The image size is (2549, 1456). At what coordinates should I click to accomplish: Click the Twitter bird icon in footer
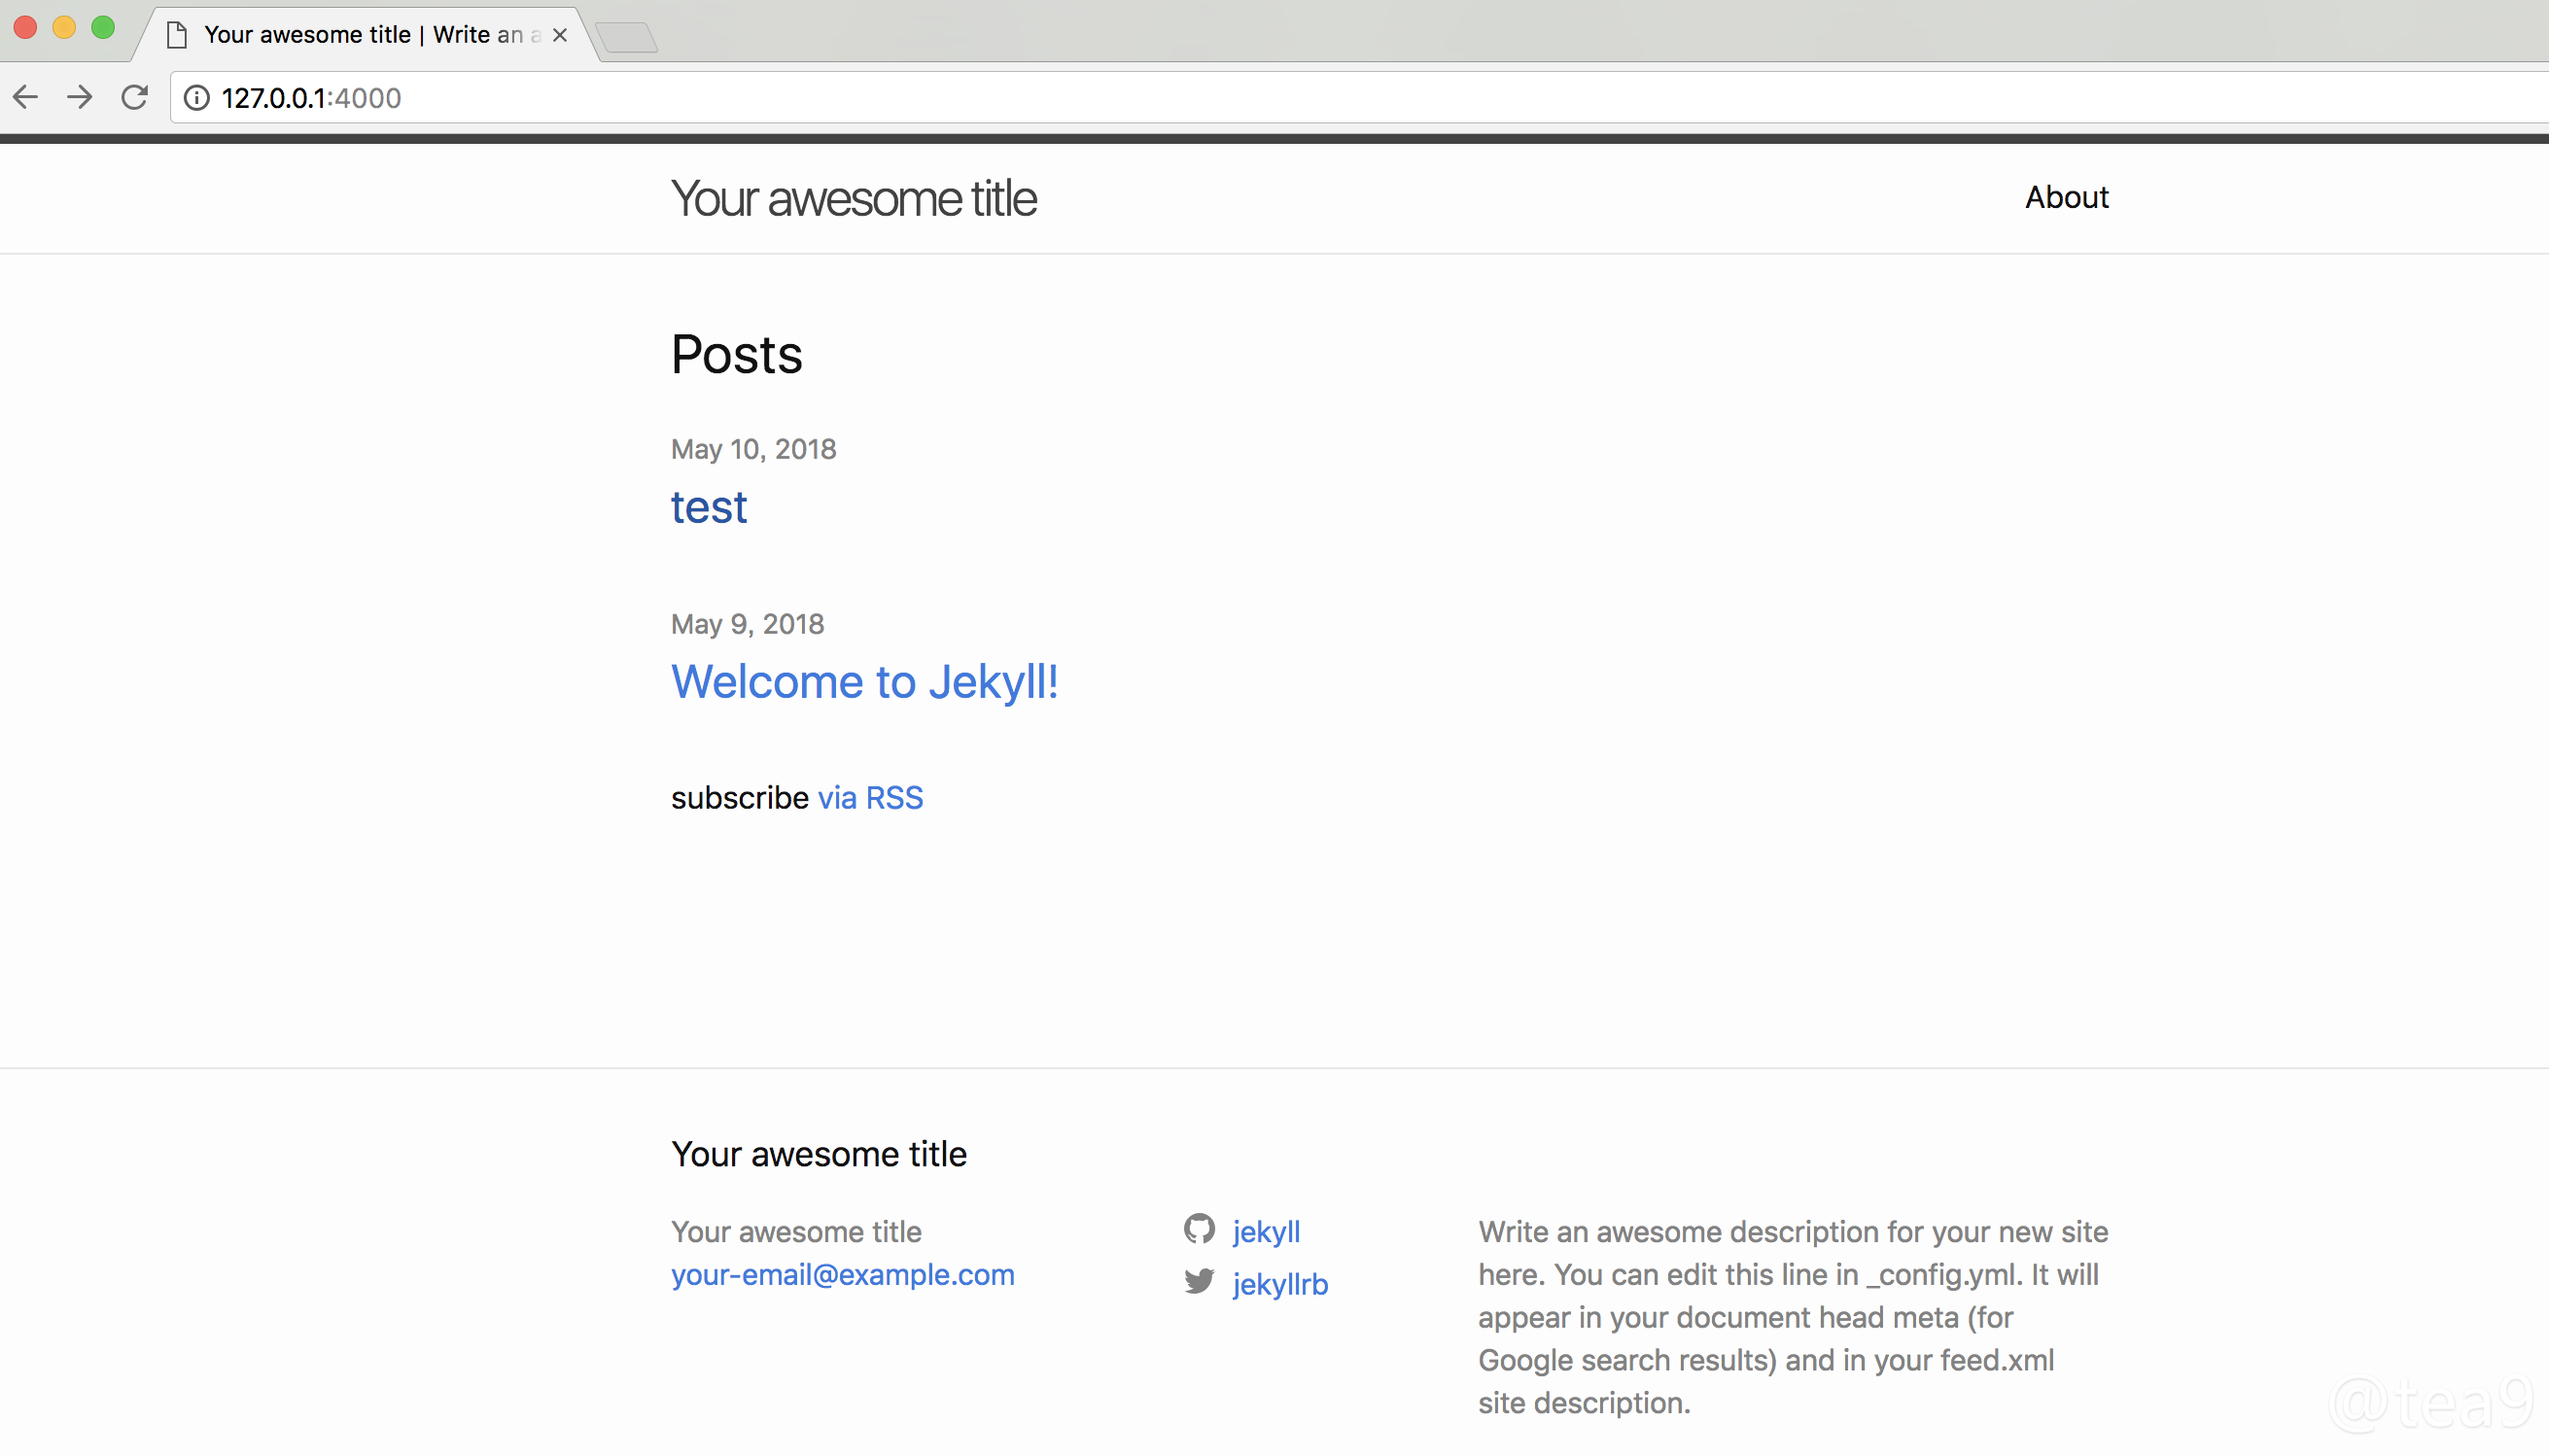pyautogui.click(x=1198, y=1281)
